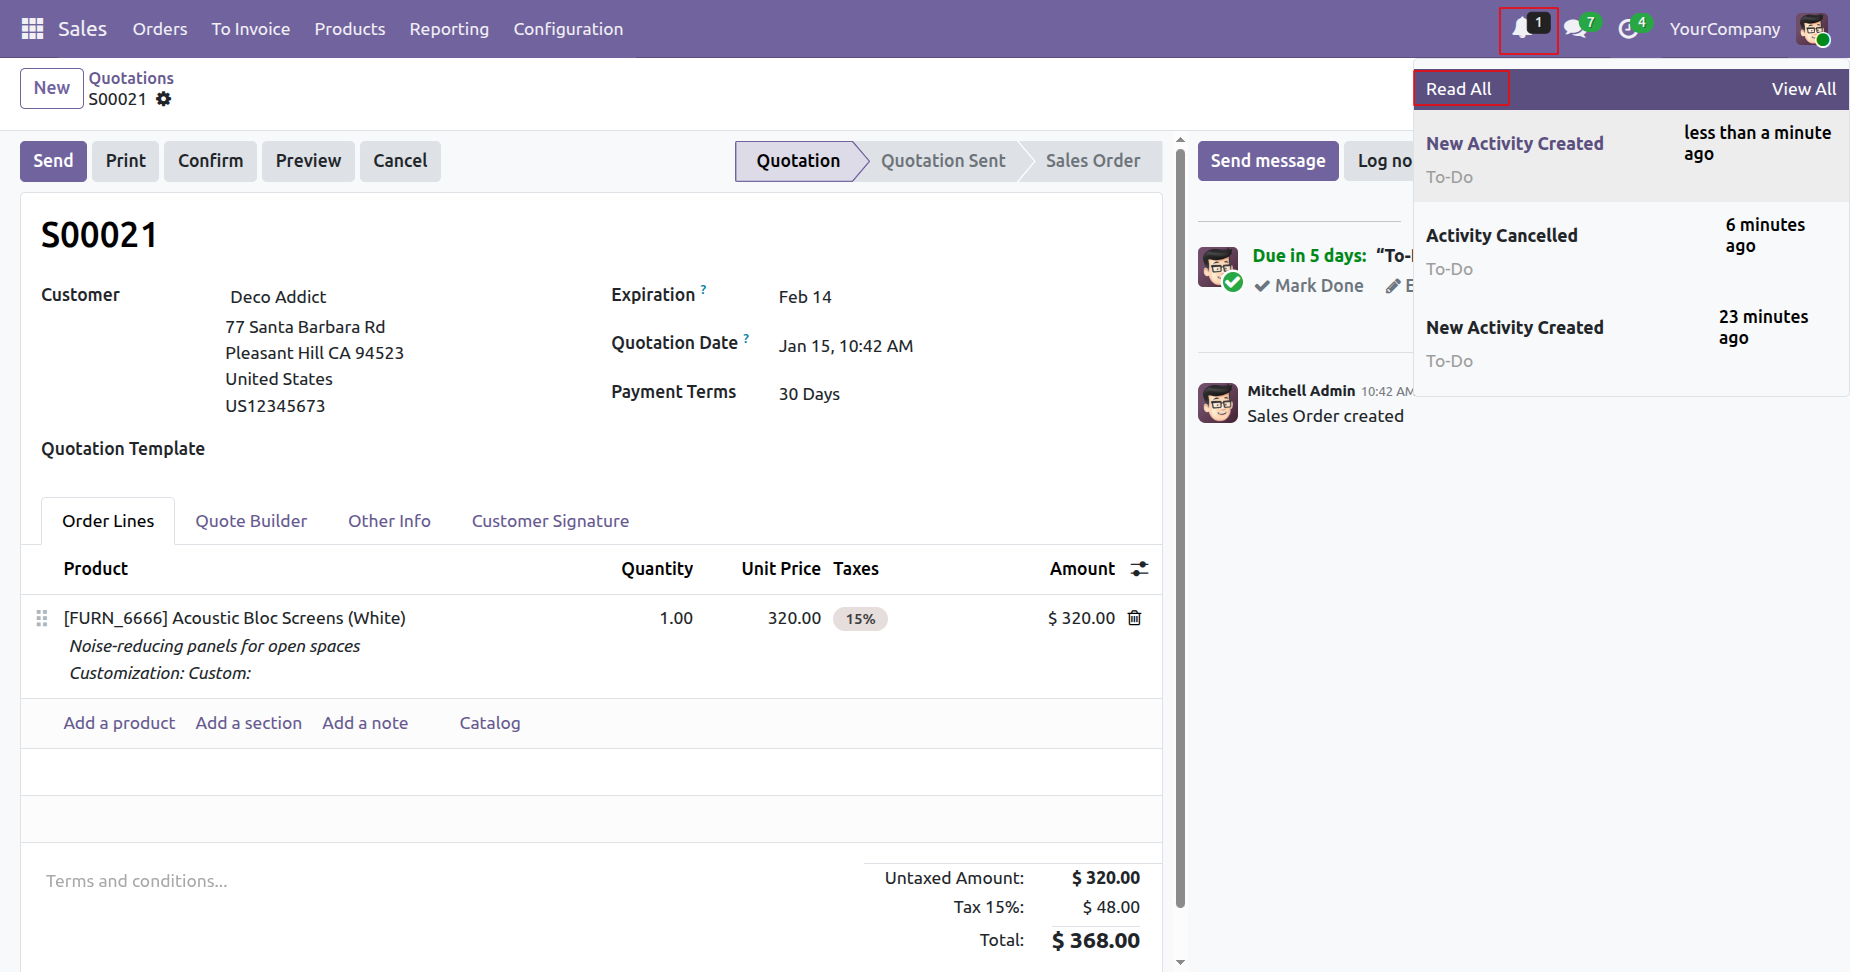Click the Confirm button
1850x972 pixels.
210,161
